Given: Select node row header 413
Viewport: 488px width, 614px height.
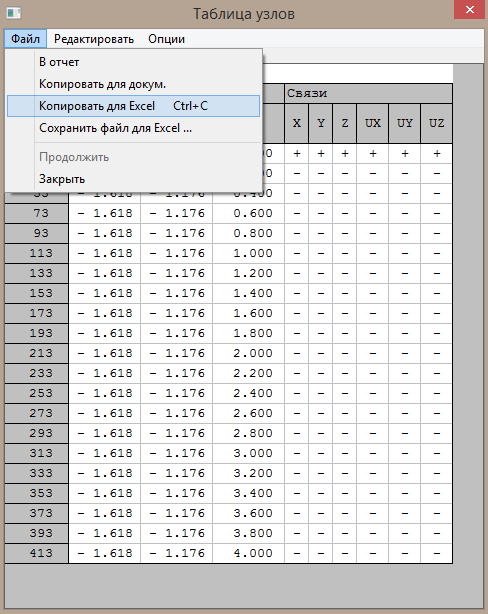Looking at the screenshot, I should coord(37,553).
